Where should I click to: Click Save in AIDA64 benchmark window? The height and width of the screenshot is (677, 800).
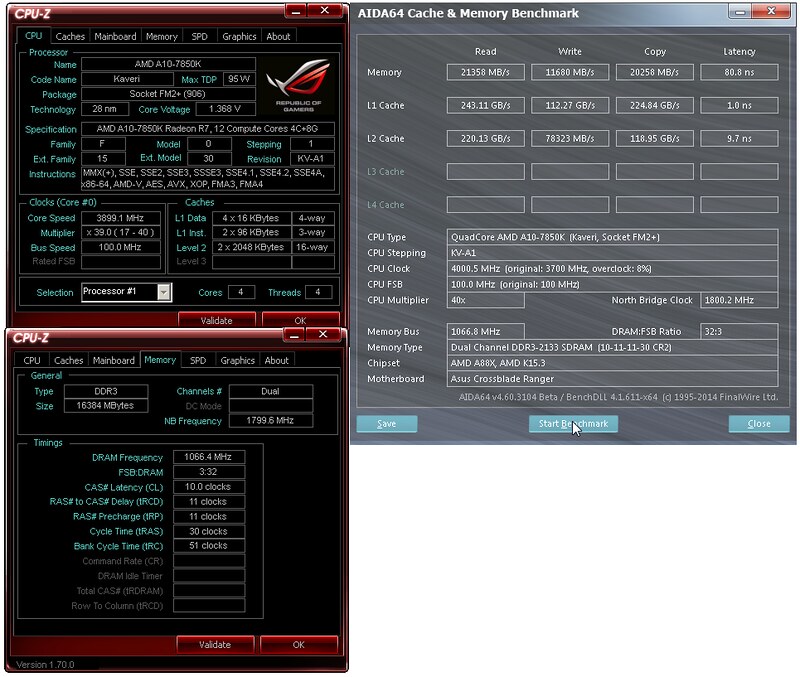(x=387, y=423)
